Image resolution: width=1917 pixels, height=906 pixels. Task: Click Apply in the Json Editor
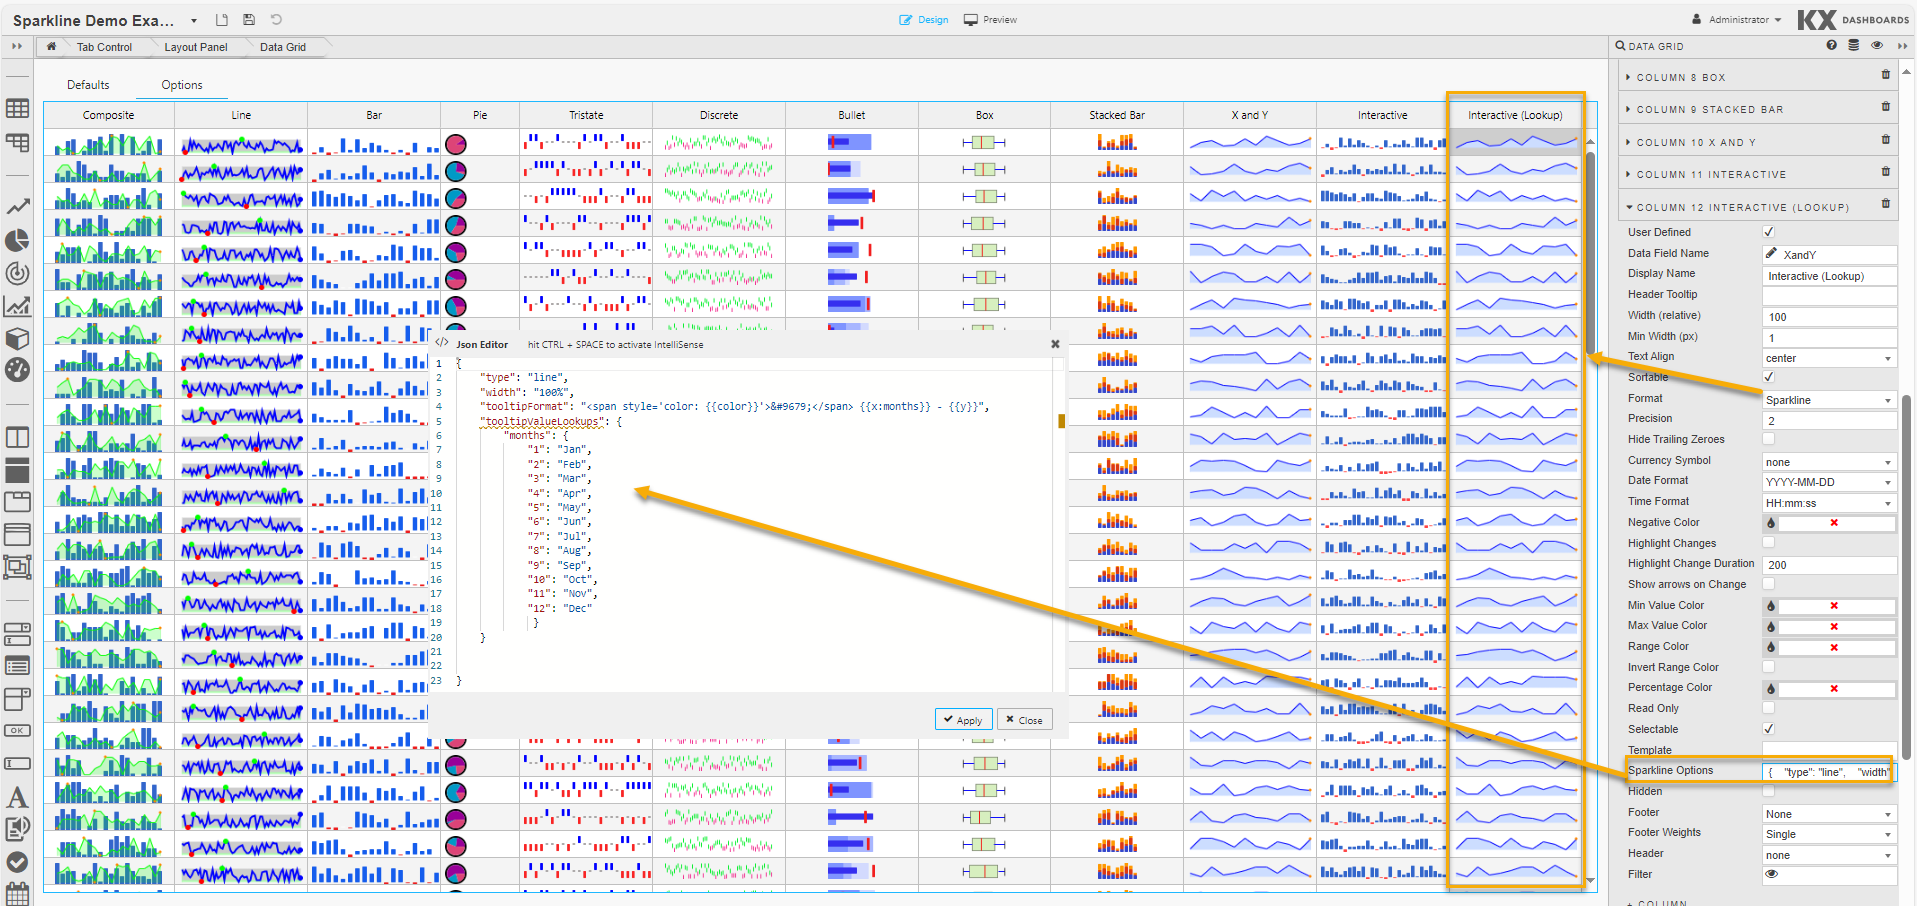(963, 719)
